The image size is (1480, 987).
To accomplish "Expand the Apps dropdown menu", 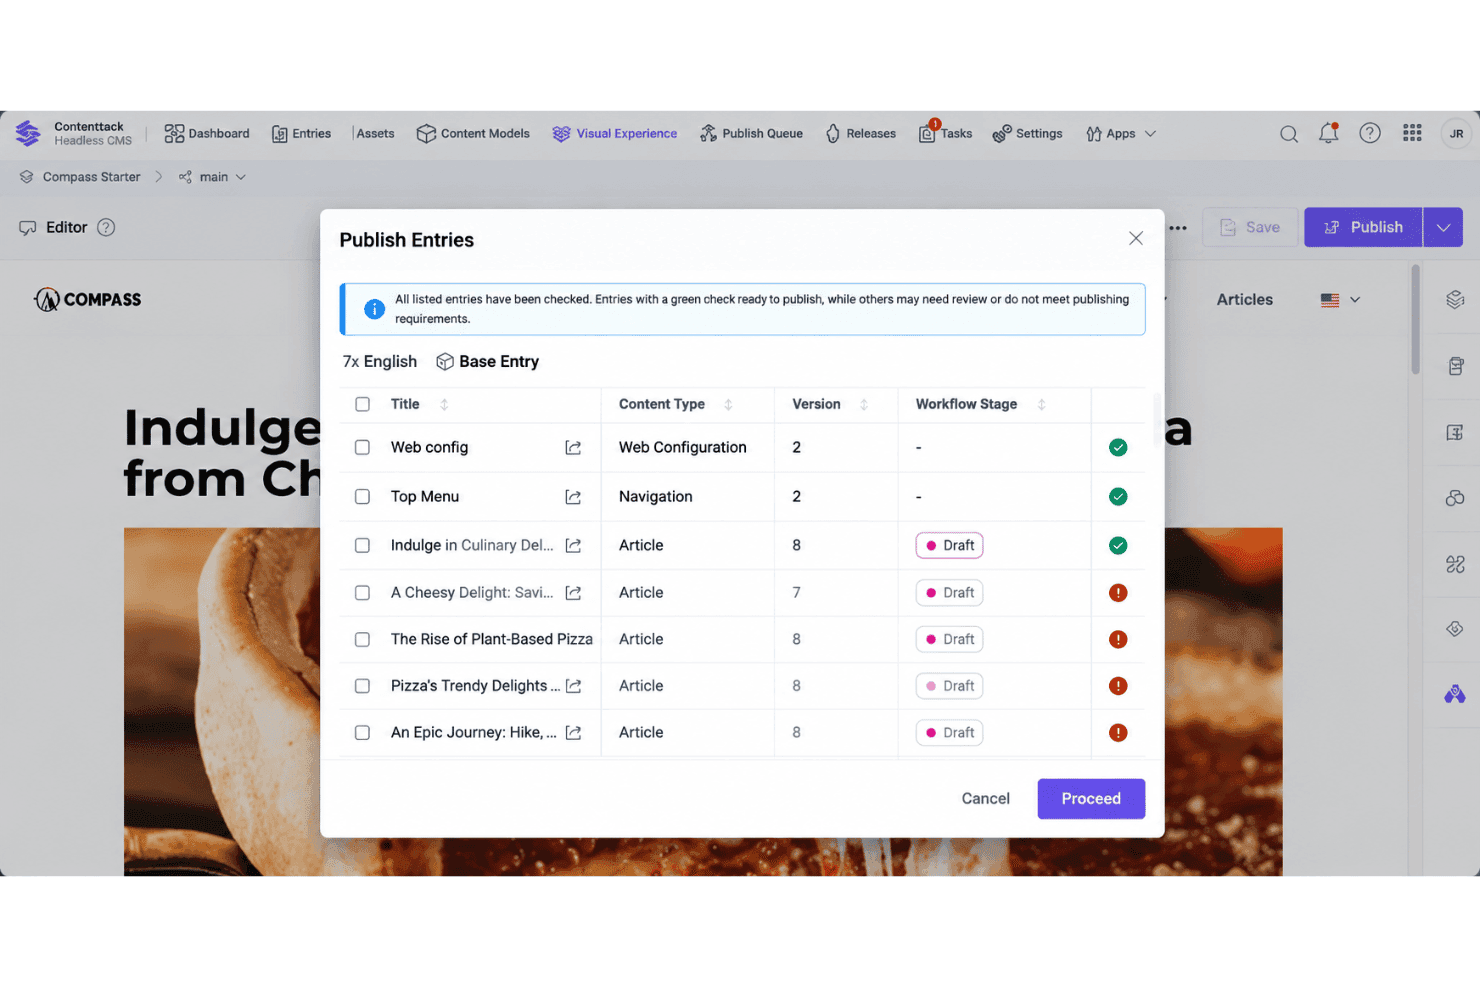I will (x=1121, y=134).
